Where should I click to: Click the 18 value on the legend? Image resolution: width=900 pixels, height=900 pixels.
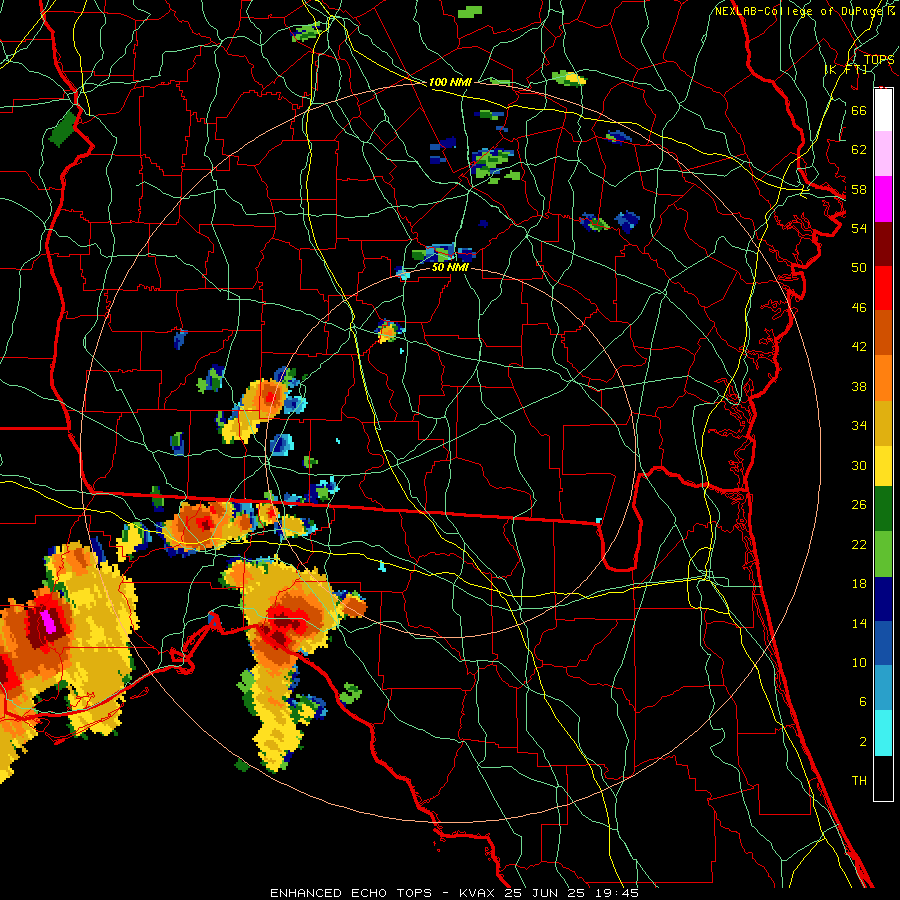(x=859, y=584)
